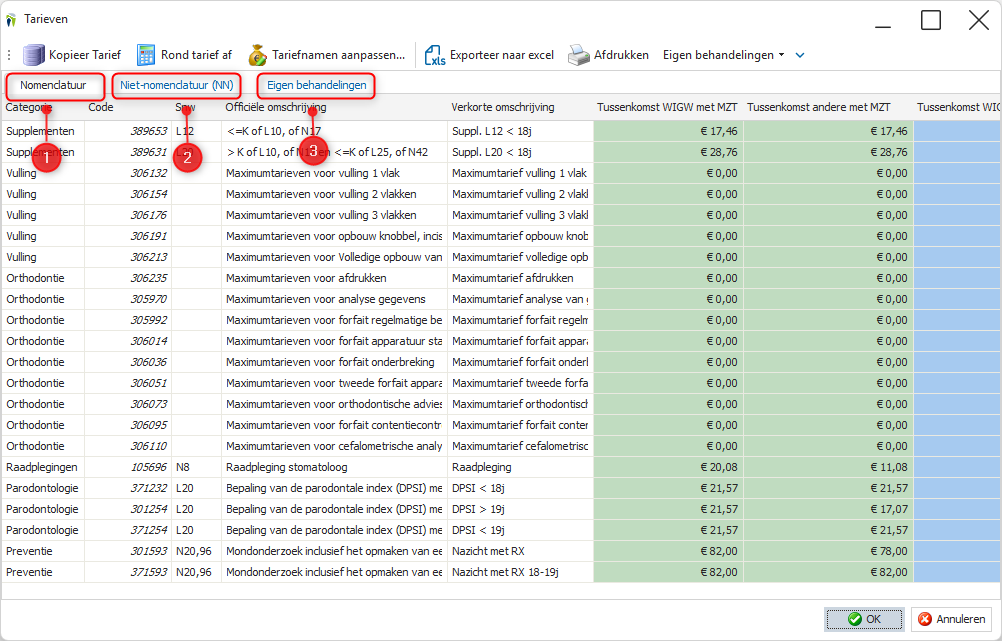Screen dimensions: 1002x641
Task: Select the Raadpleging stomatoloog description cell
Action: coord(335,467)
